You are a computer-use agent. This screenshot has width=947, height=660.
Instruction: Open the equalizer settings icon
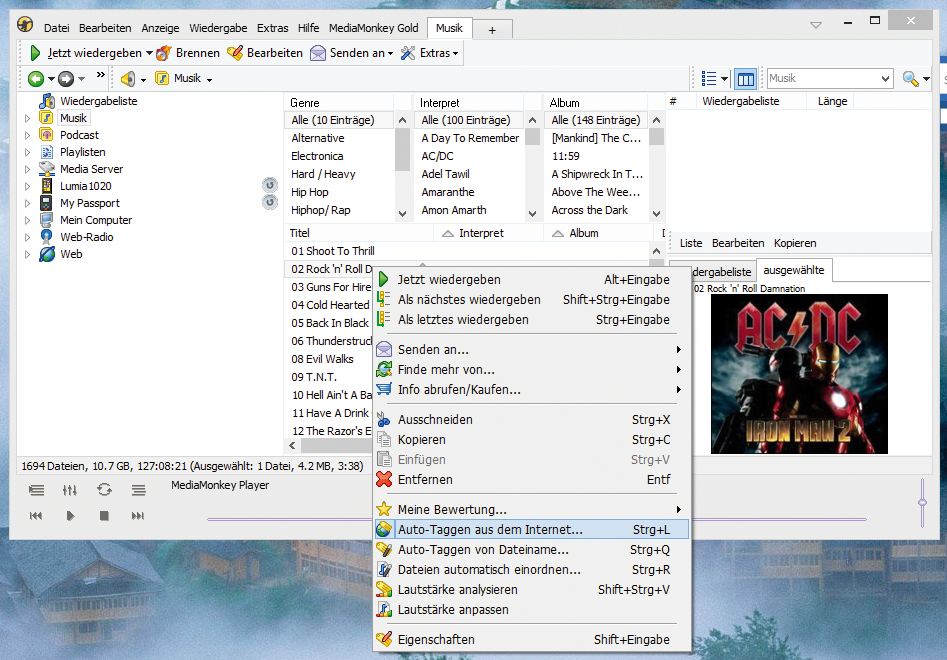pos(70,490)
